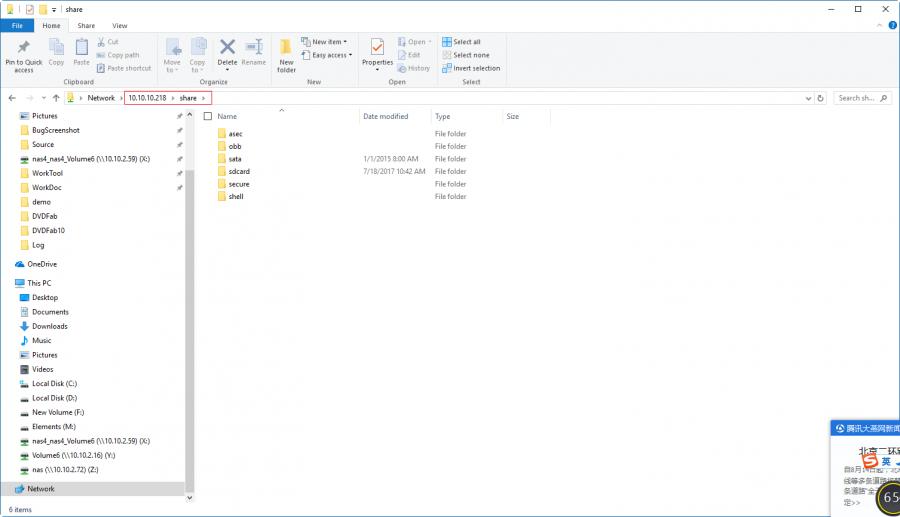Select the secure folder
Screen dimensions: 900x517
[x=239, y=184]
